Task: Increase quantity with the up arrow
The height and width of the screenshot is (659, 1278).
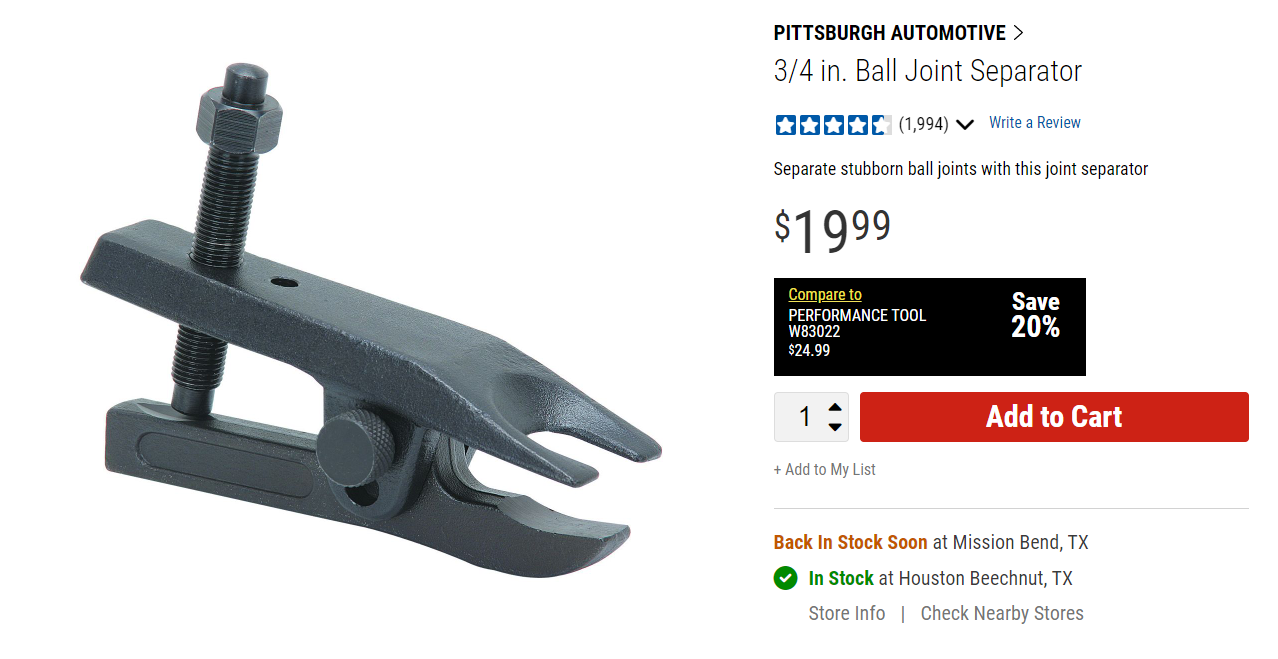Action: [x=835, y=407]
